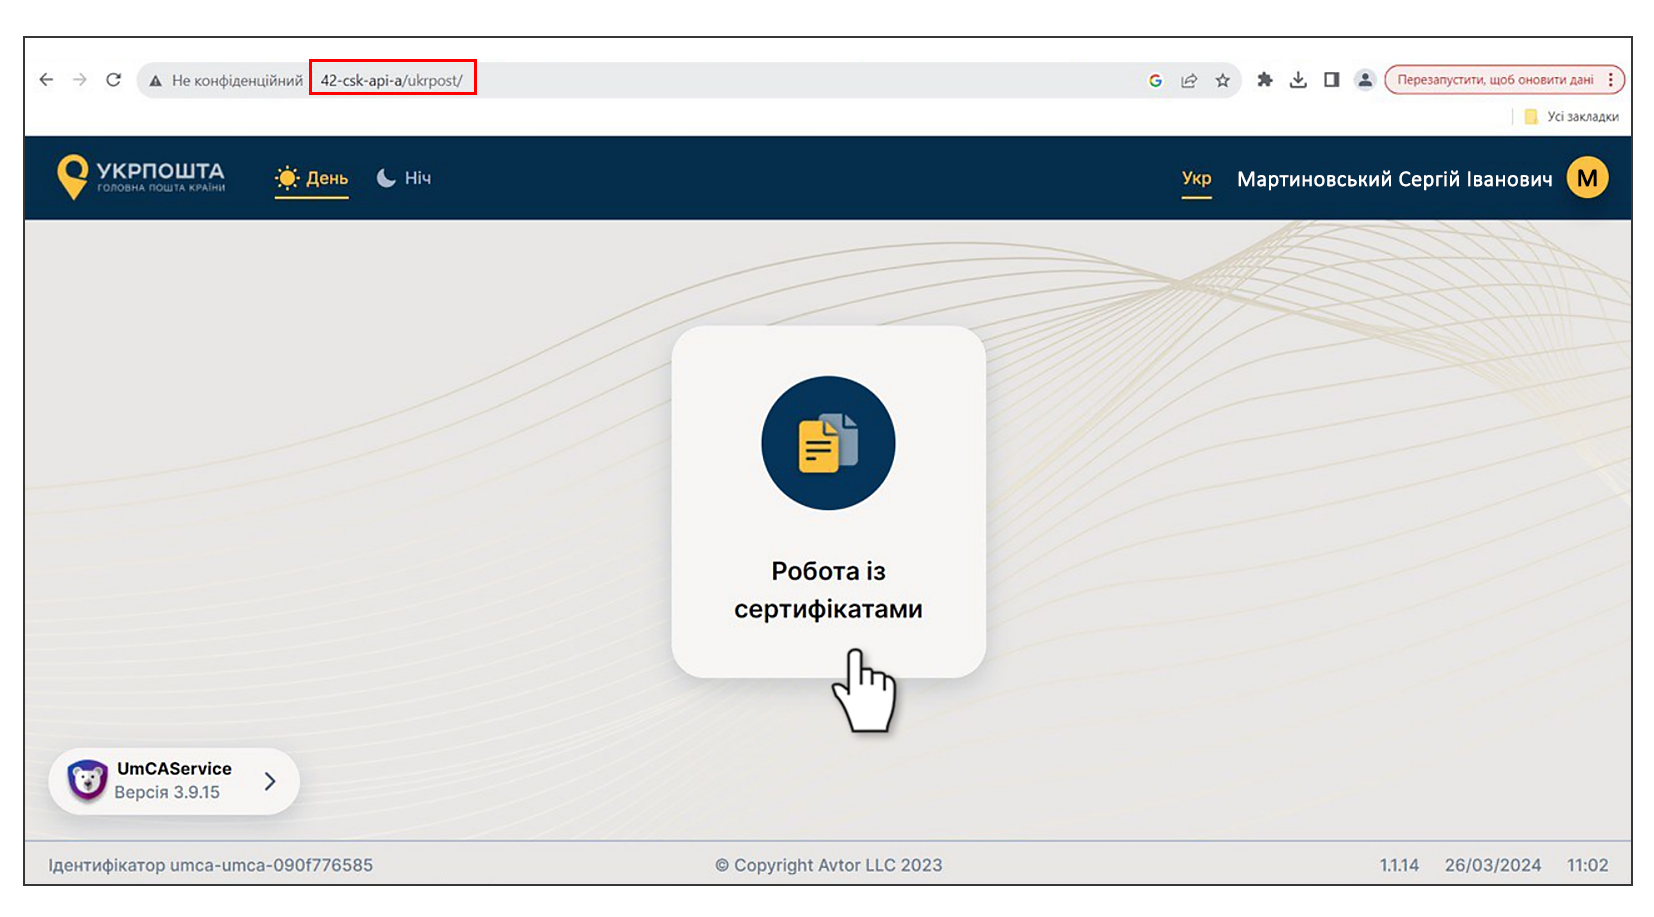Open browser three-dot menu
Image resolution: width=1654 pixels, height=917 pixels.
(x=1611, y=80)
